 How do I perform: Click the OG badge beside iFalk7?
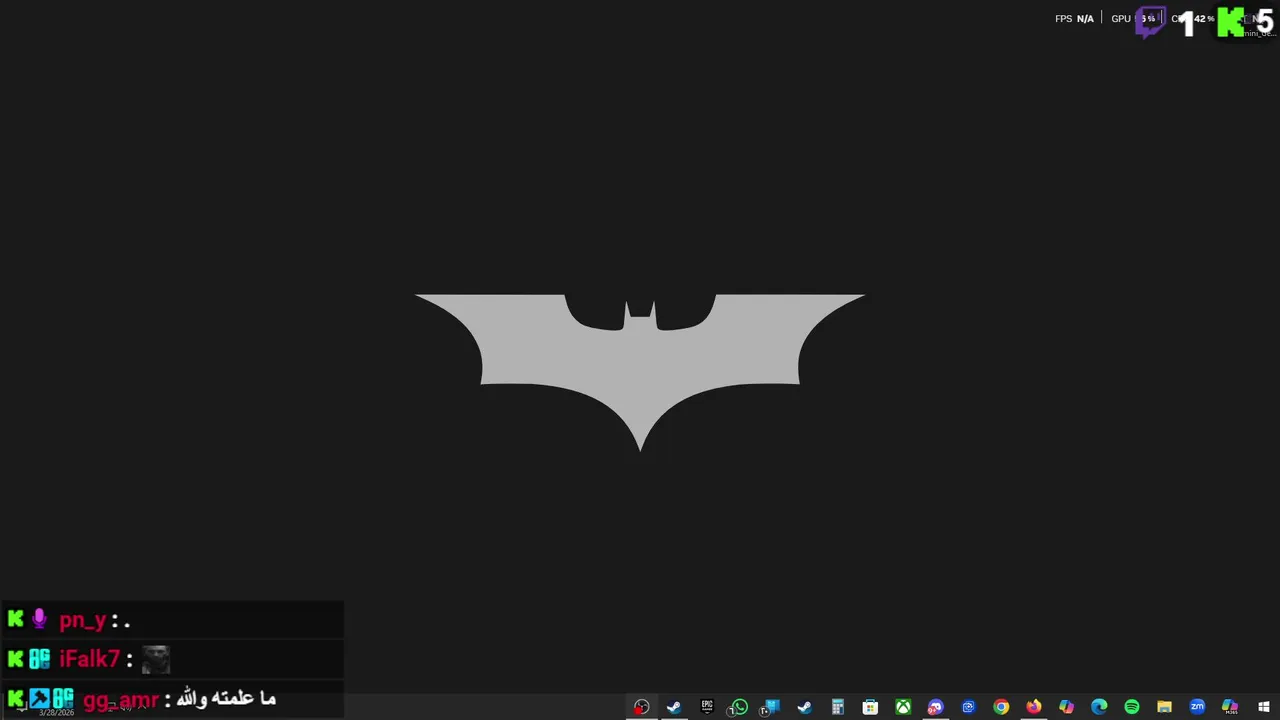tap(39, 658)
